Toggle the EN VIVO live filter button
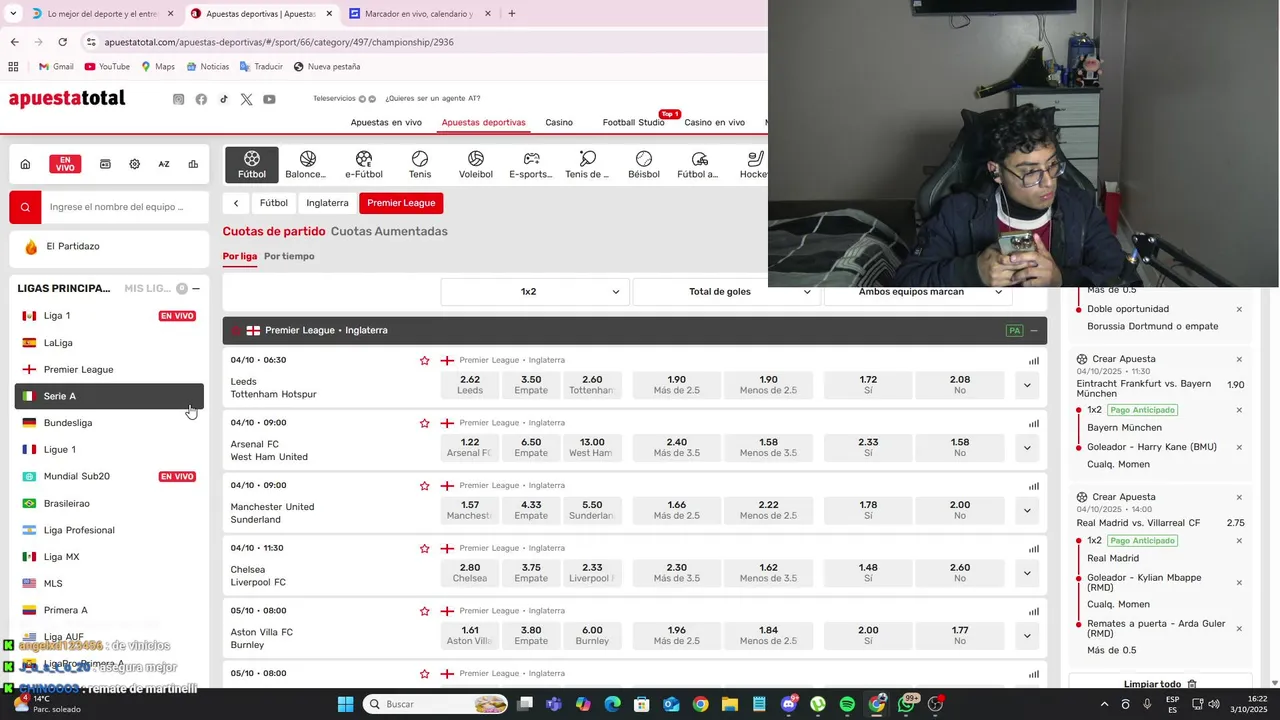Image resolution: width=1280 pixels, height=720 pixels. tap(65, 164)
